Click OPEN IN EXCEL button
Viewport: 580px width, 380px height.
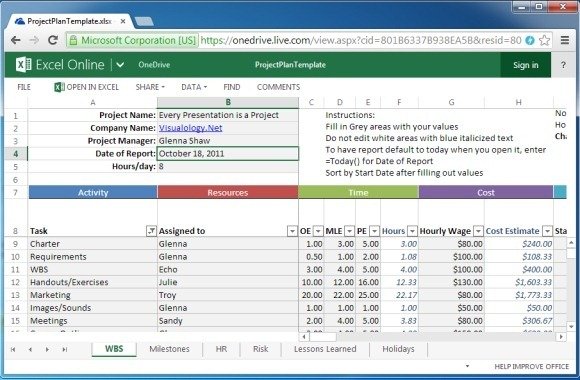(x=87, y=87)
